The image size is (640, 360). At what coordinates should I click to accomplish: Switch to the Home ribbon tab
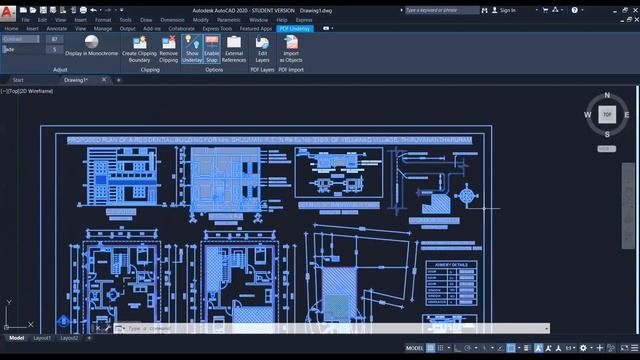[11, 29]
